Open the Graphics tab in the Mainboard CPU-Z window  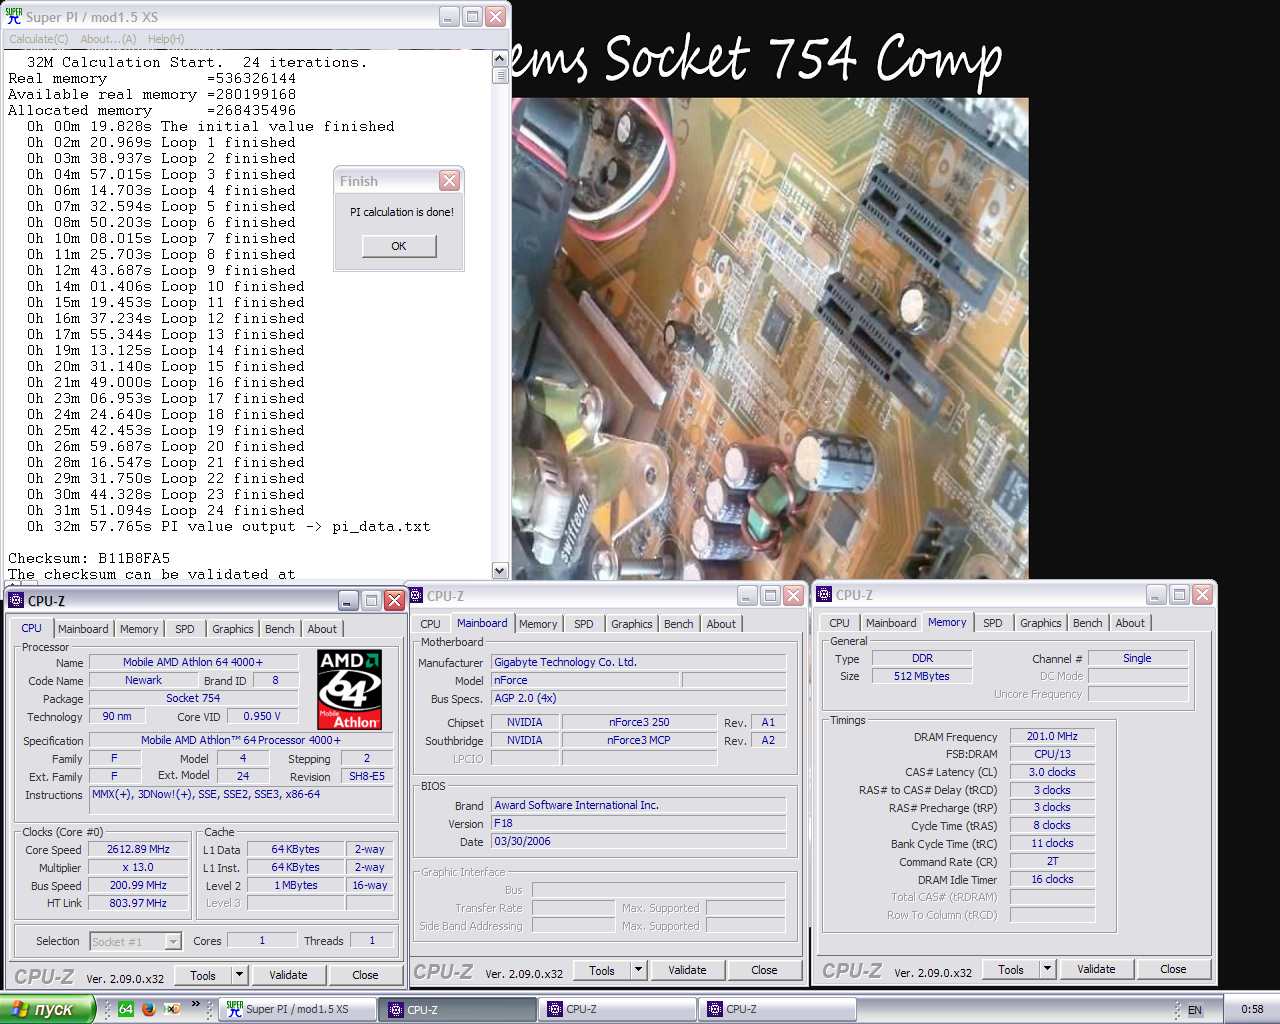click(632, 624)
